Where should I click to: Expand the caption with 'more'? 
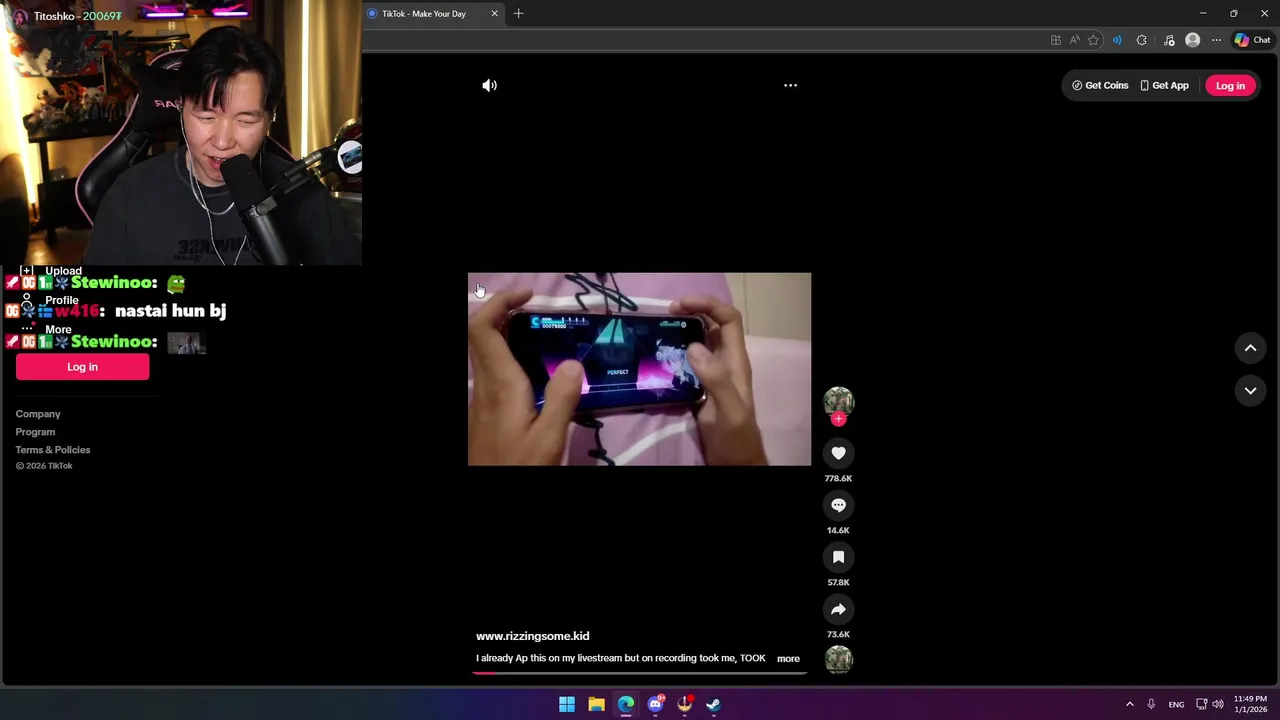click(x=788, y=659)
